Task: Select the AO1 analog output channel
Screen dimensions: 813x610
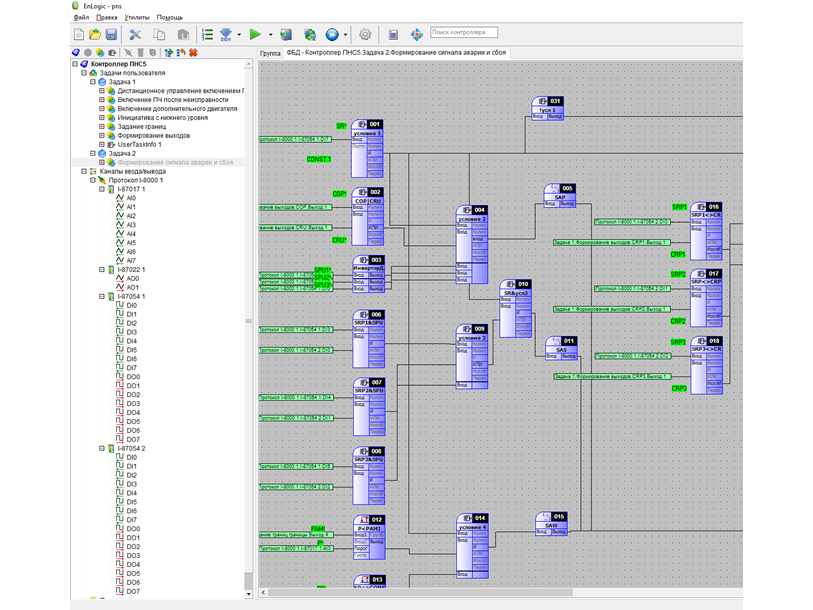Action: (x=133, y=287)
